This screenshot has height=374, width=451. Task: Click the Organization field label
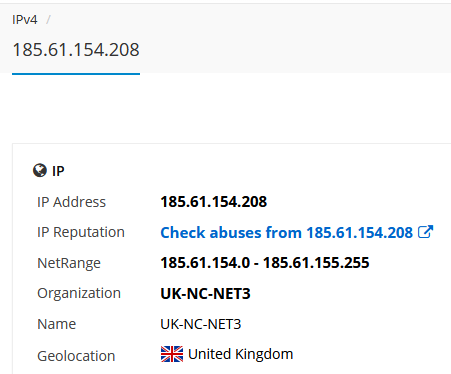79,293
